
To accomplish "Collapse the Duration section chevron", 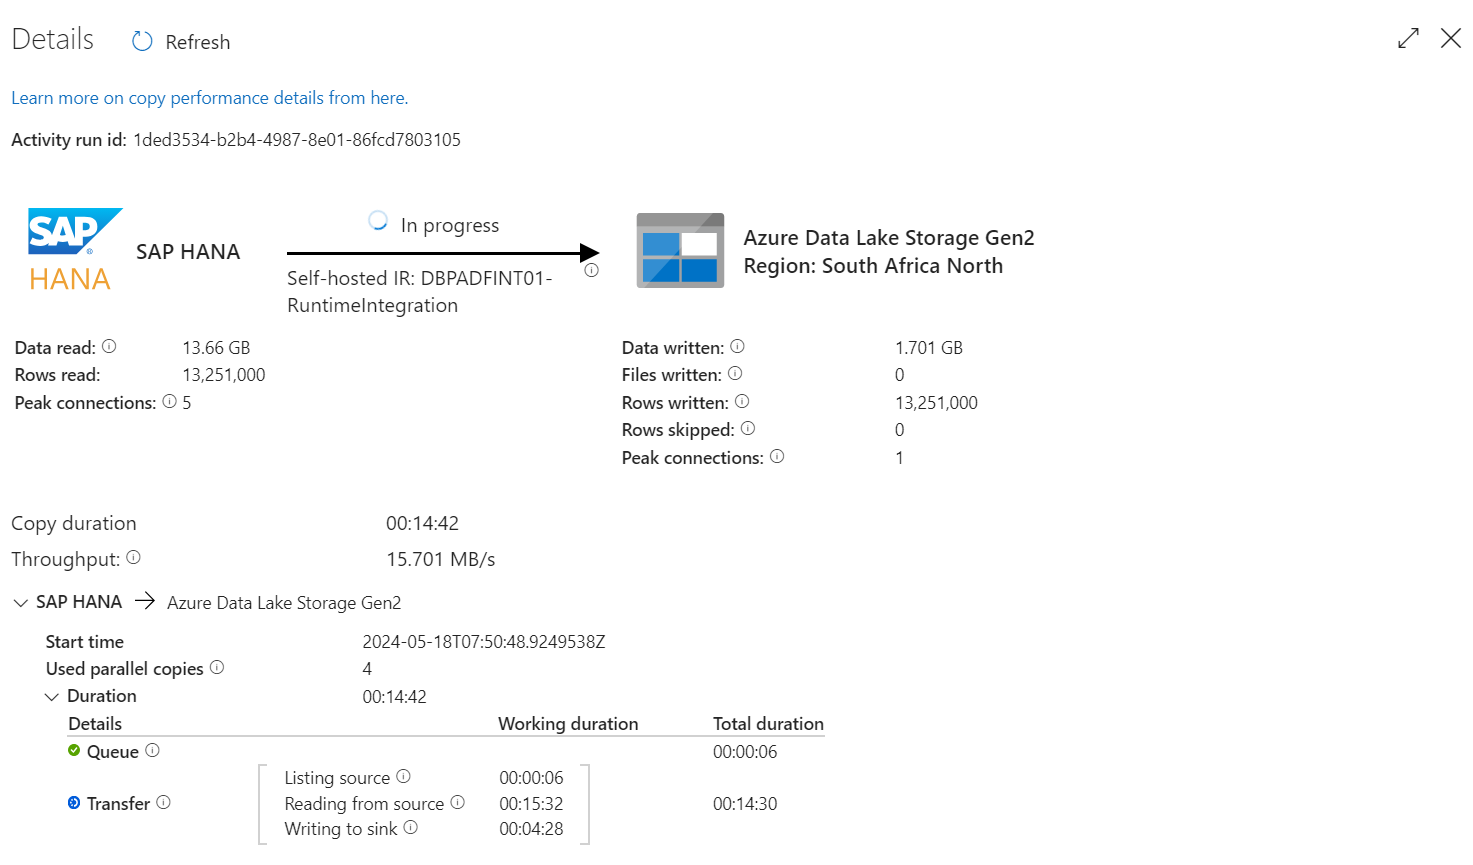I will pyautogui.click(x=52, y=697).
